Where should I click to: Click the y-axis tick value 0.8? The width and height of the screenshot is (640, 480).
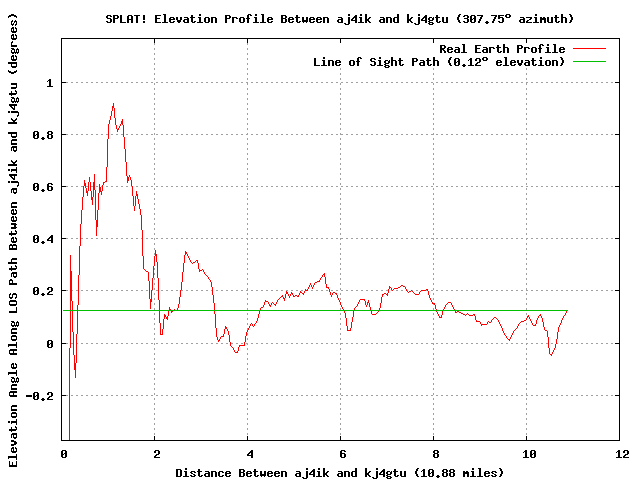(x=43, y=135)
